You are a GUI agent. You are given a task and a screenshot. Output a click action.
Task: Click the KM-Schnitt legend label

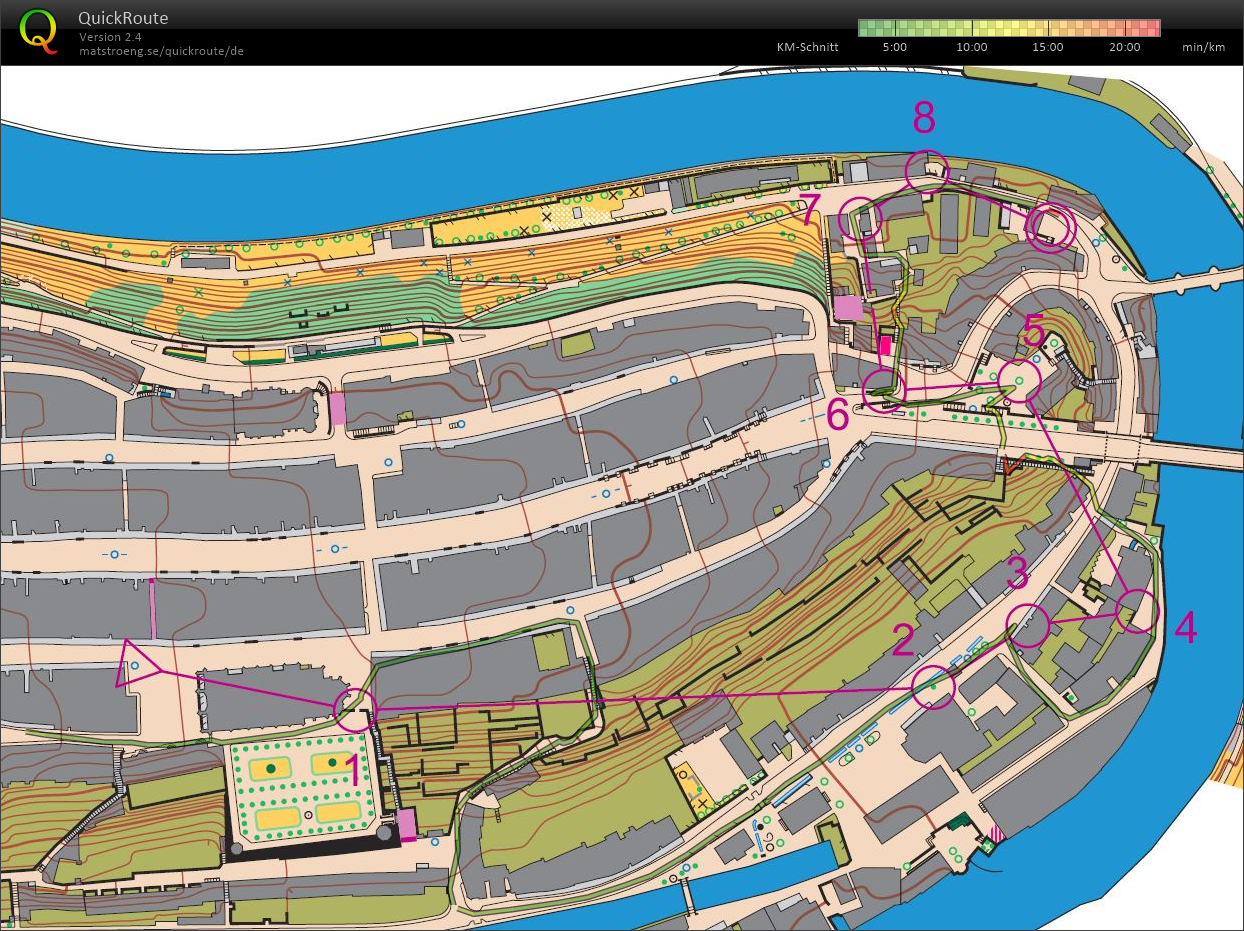(x=807, y=47)
